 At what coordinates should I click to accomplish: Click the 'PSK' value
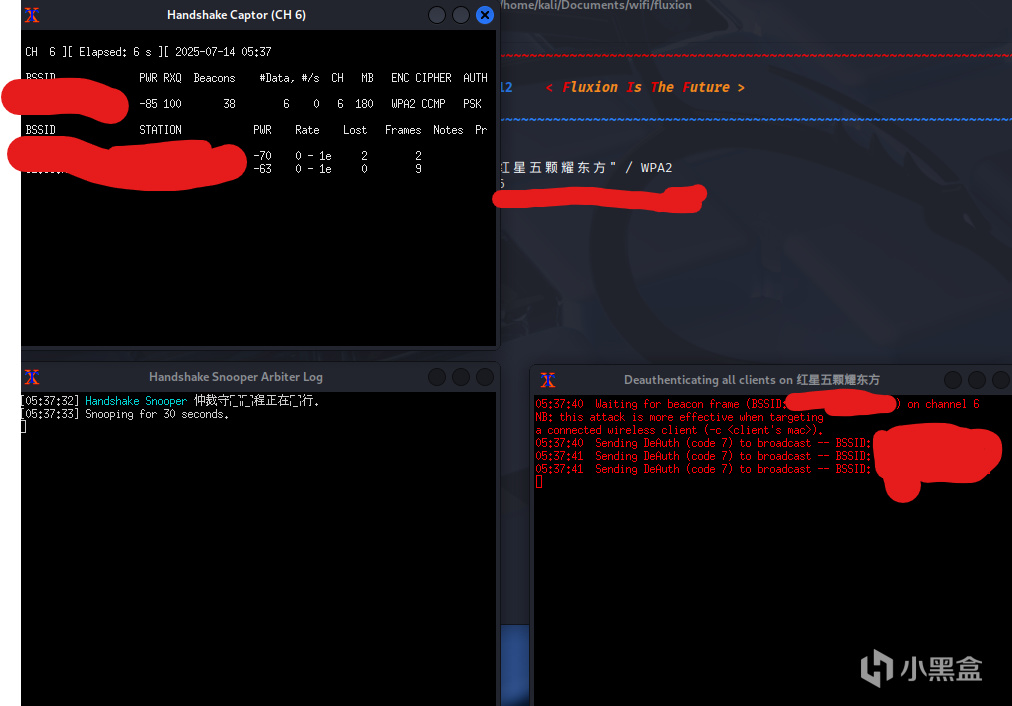(x=472, y=104)
